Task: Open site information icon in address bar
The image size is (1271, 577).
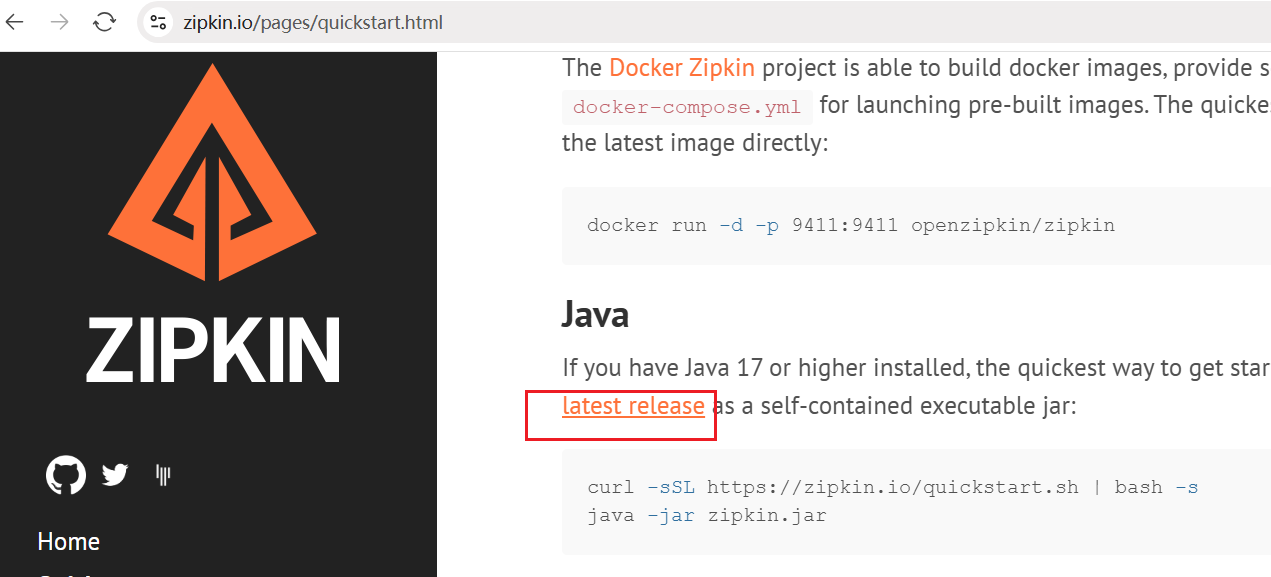Action: coord(157,22)
